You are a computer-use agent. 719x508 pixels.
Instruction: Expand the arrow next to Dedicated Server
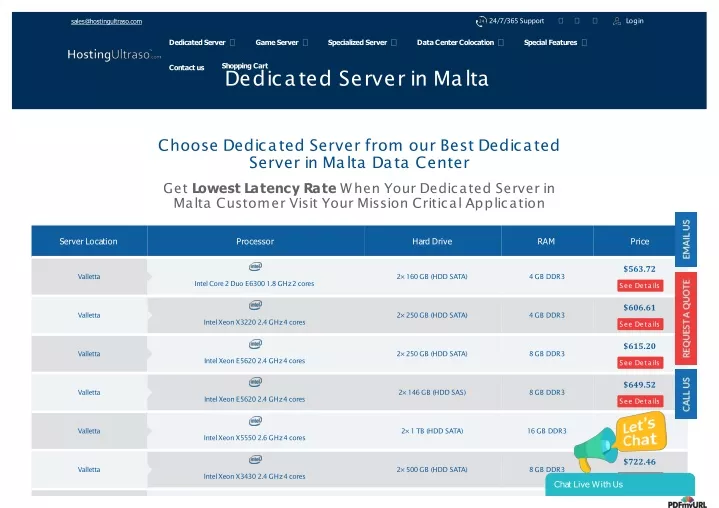232,43
